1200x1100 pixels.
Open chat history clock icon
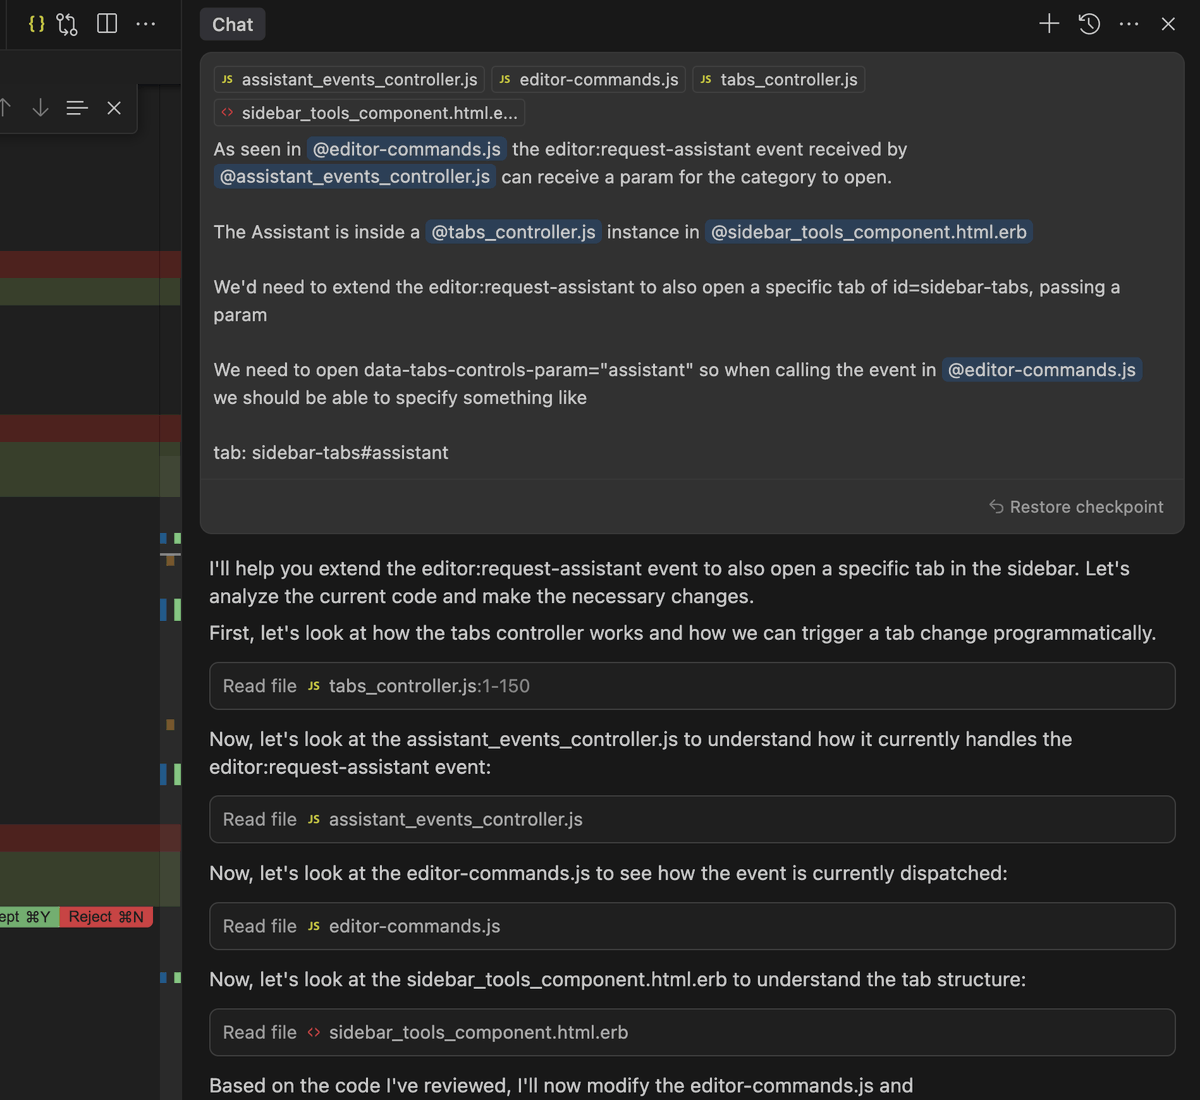[x=1089, y=23]
